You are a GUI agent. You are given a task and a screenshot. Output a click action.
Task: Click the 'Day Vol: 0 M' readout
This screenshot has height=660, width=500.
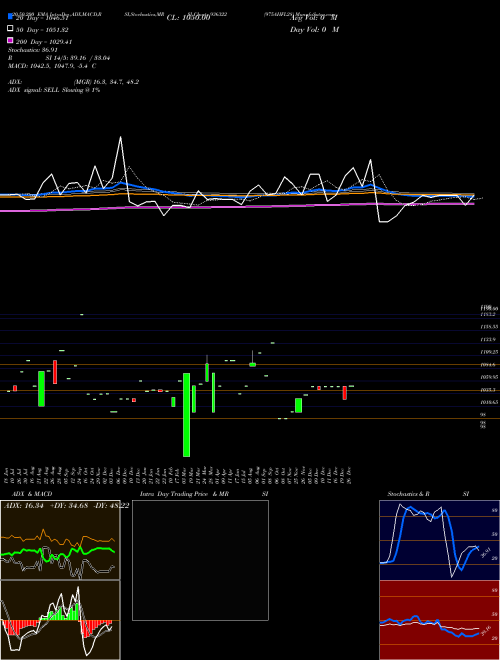tap(314, 29)
